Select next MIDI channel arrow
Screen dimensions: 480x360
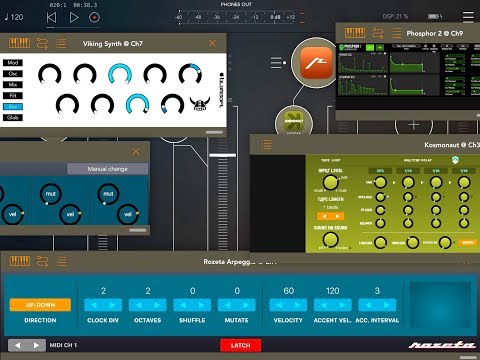click(36, 345)
